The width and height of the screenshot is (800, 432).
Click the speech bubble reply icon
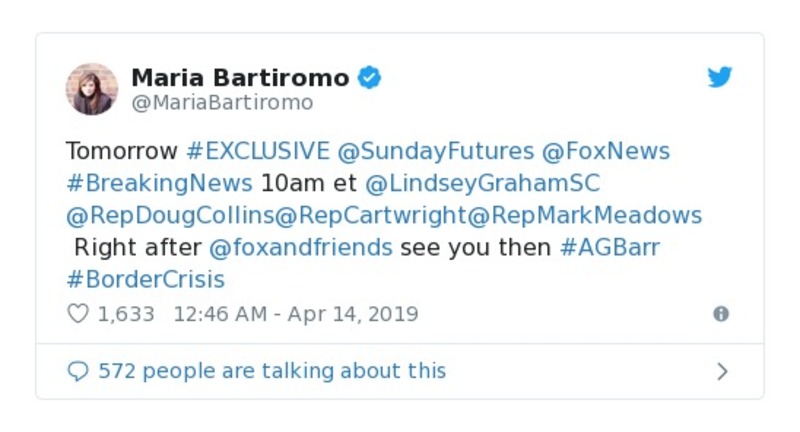[x=78, y=371]
